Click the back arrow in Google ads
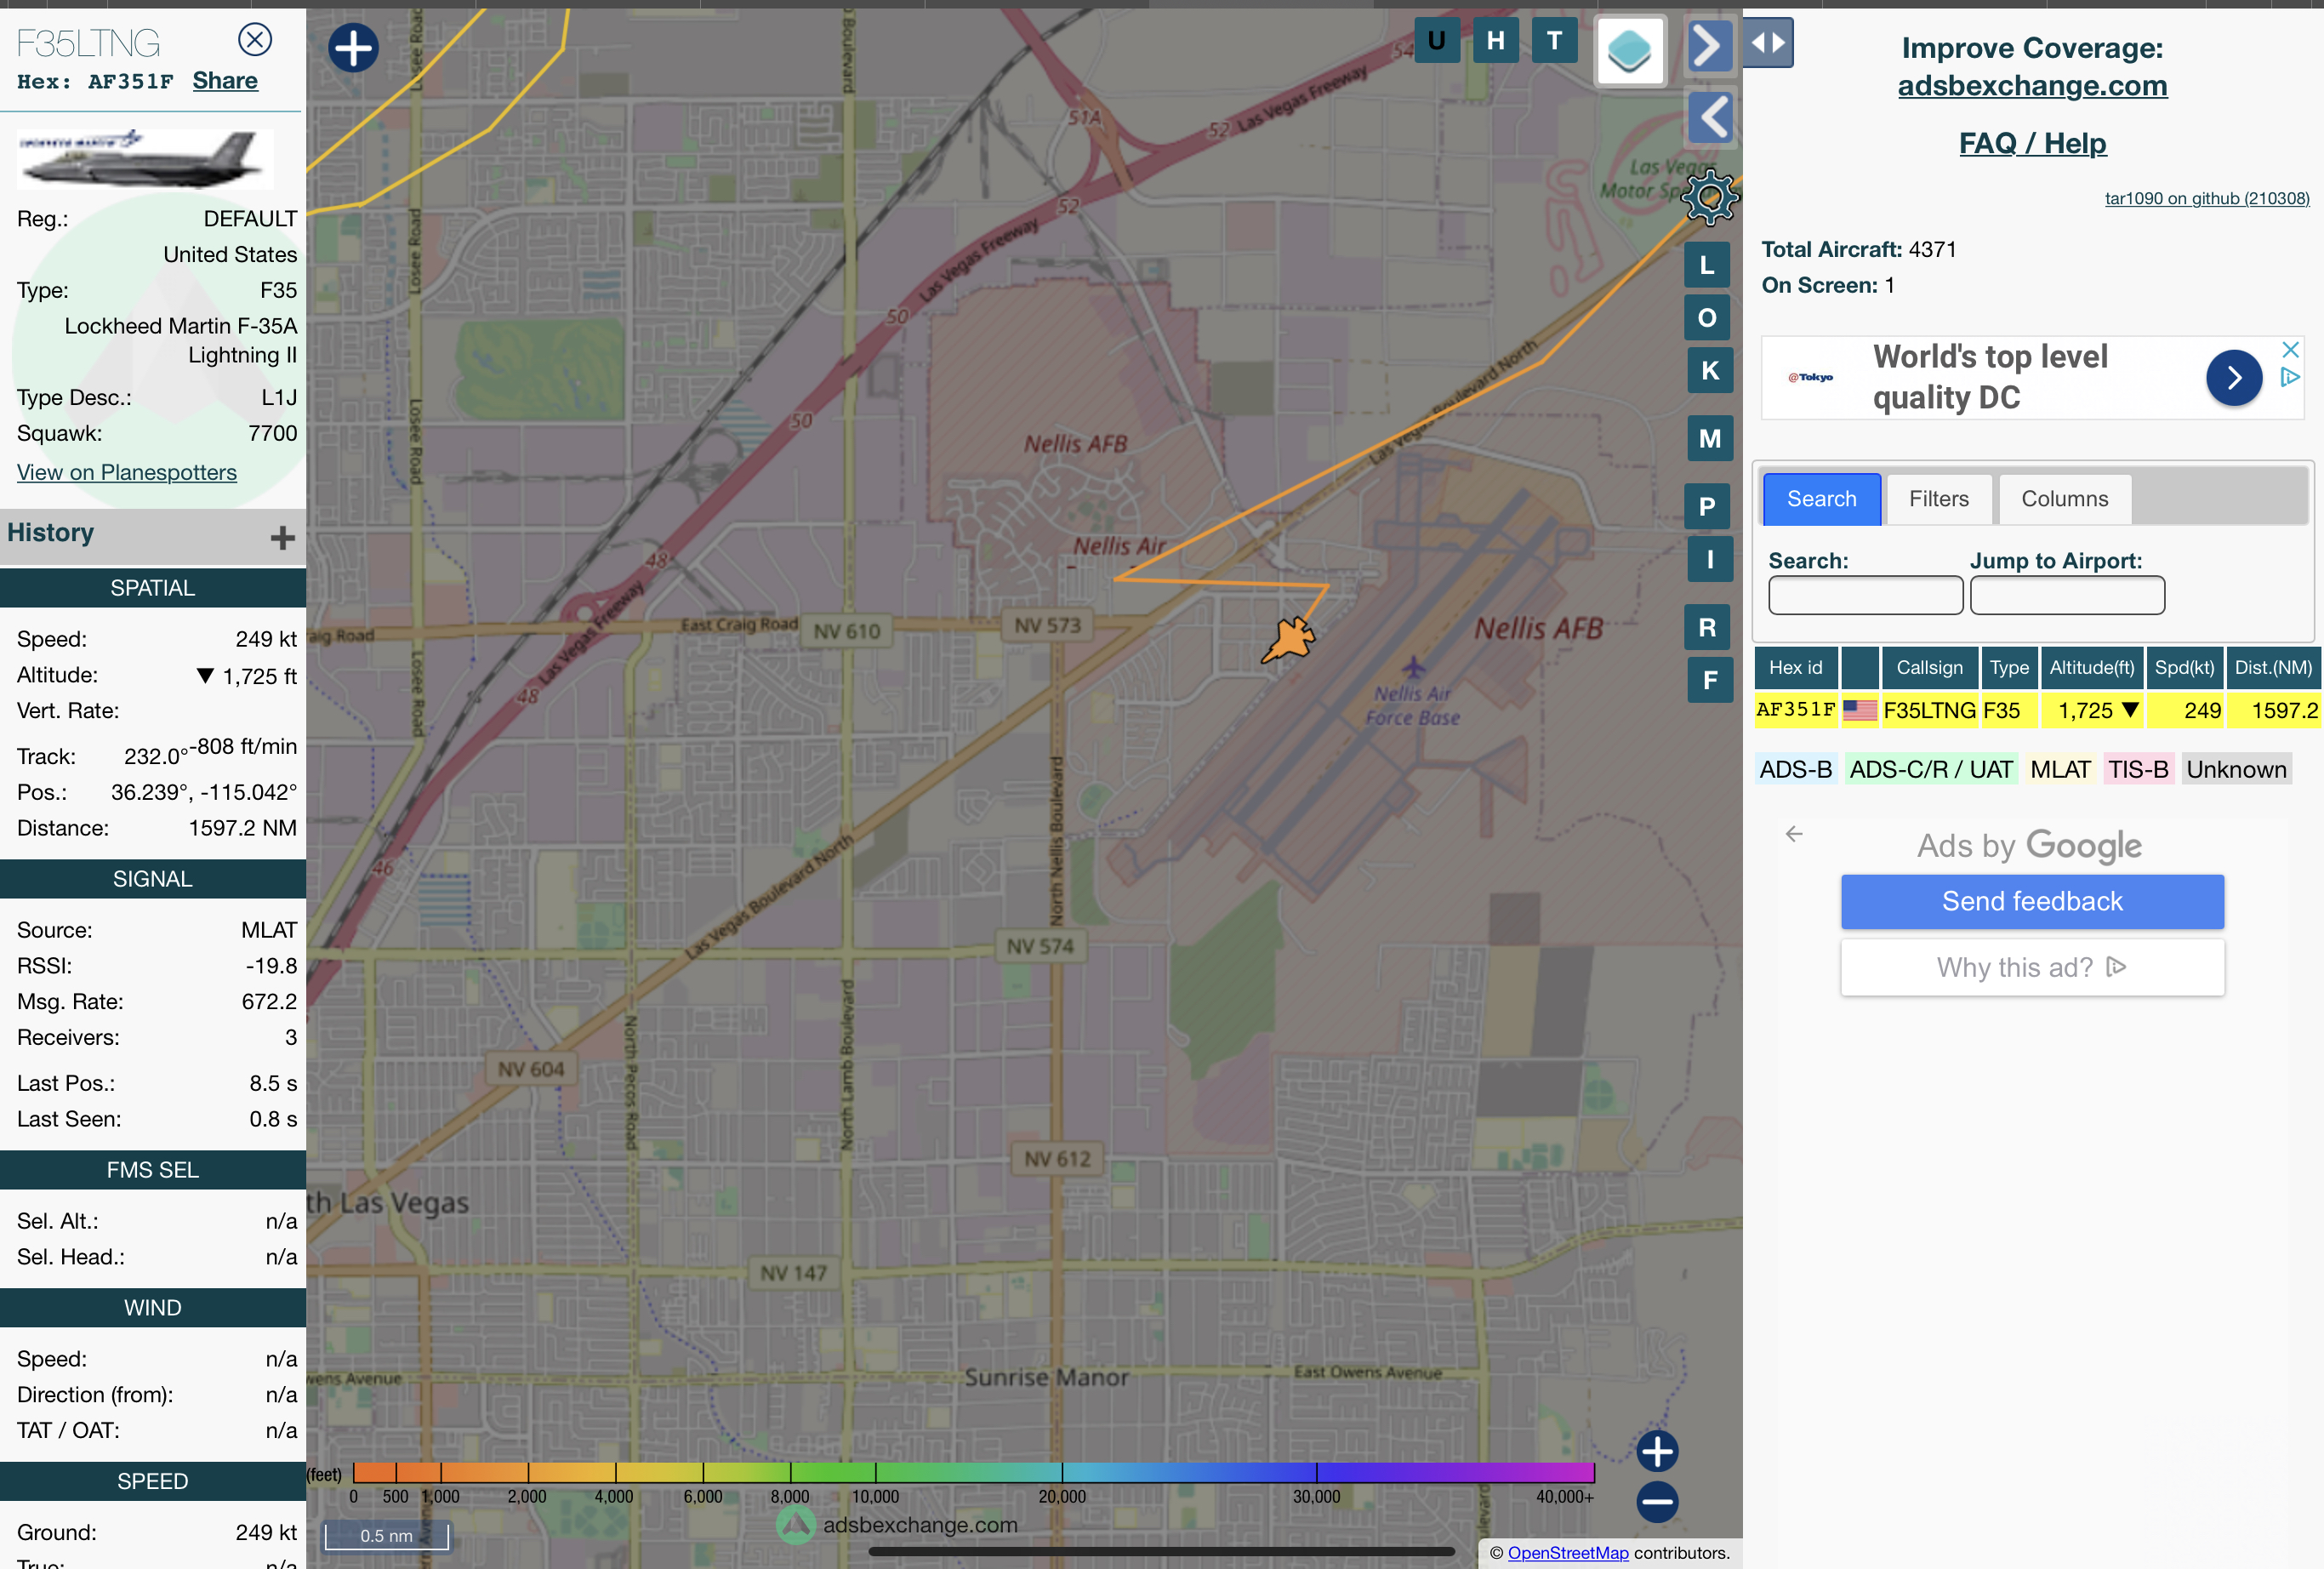The image size is (2324, 1569). point(1794,833)
